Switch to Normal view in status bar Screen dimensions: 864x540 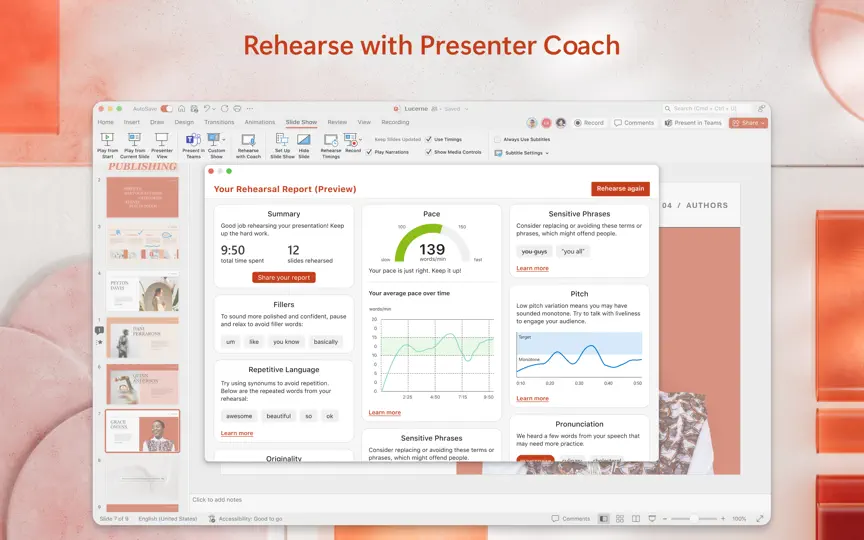[x=604, y=519]
